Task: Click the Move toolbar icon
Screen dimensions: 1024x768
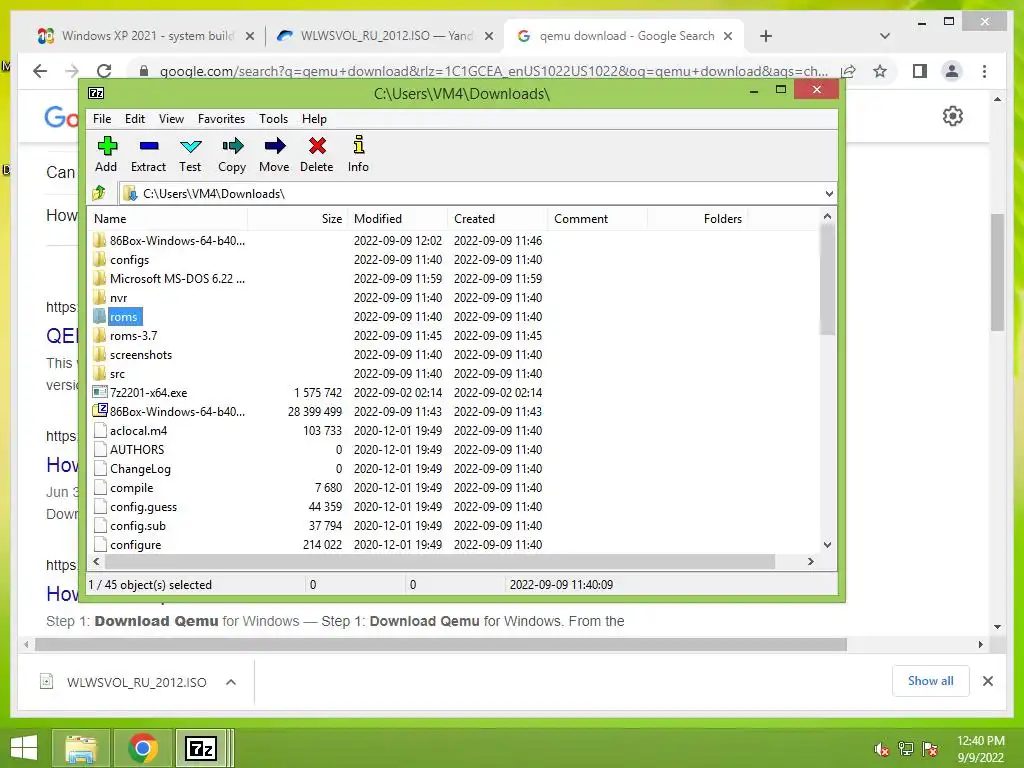Action: coord(274,155)
